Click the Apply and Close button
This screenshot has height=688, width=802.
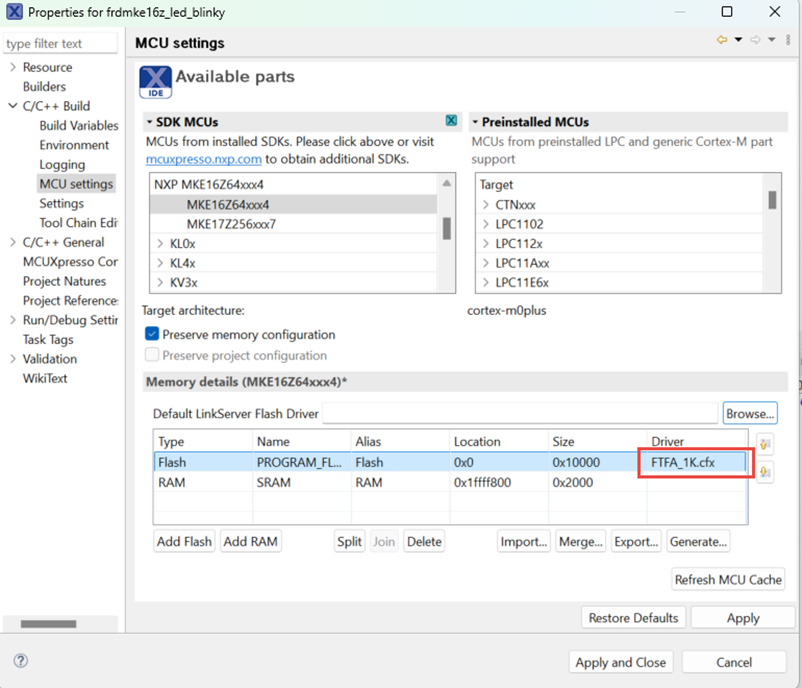tap(620, 662)
